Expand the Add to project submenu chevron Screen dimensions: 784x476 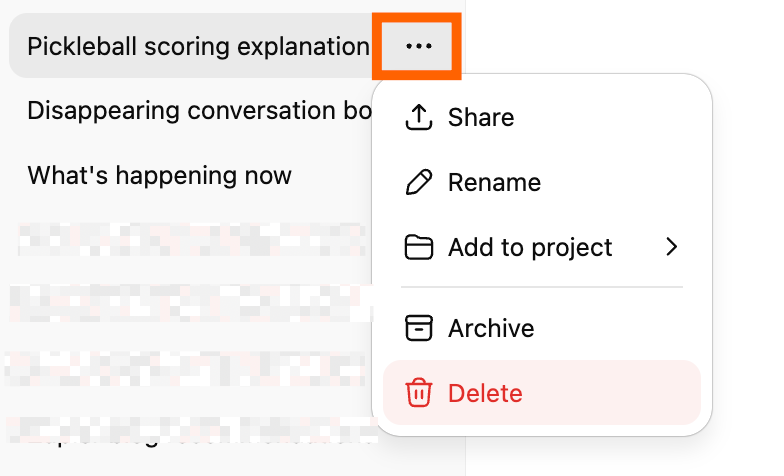pos(671,247)
